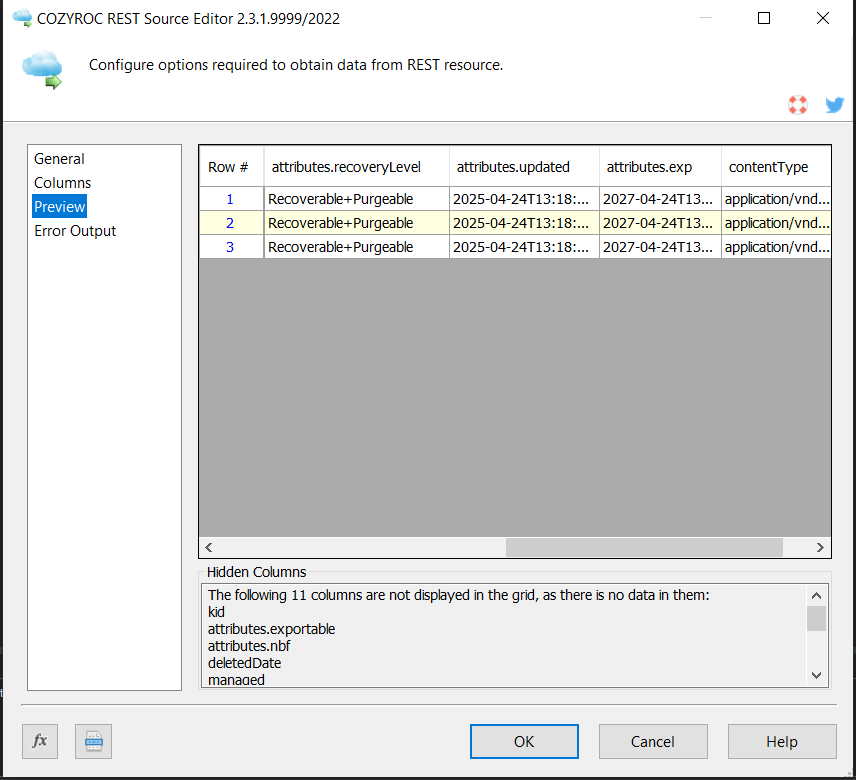
Task: Click contentType cell in row 2
Action: pyautogui.click(x=776, y=223)
